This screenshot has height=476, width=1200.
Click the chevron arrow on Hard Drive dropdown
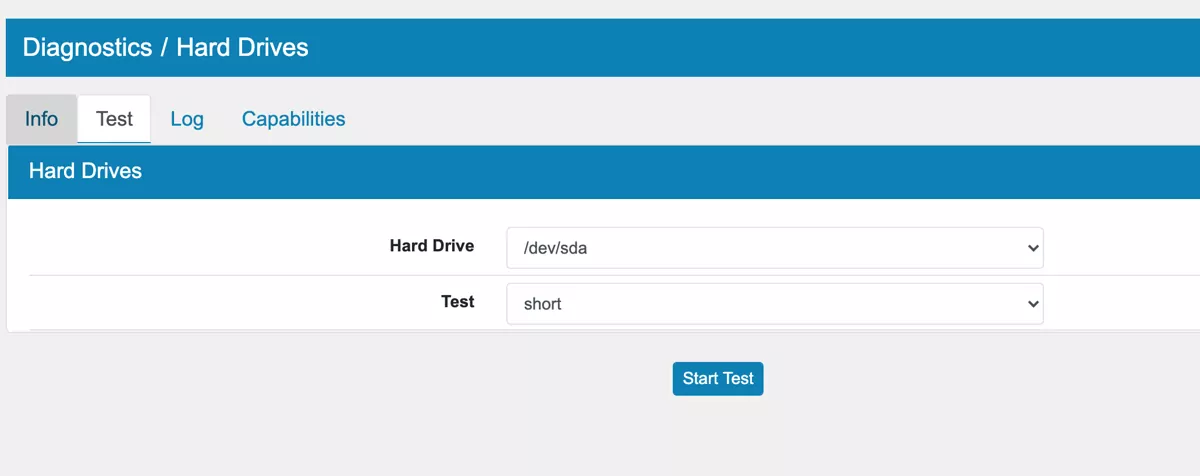1033,248
